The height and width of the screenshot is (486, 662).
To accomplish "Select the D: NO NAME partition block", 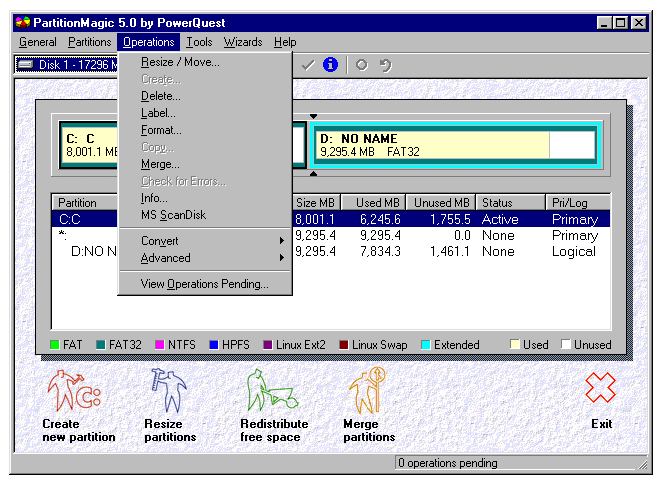I will 432,145.
